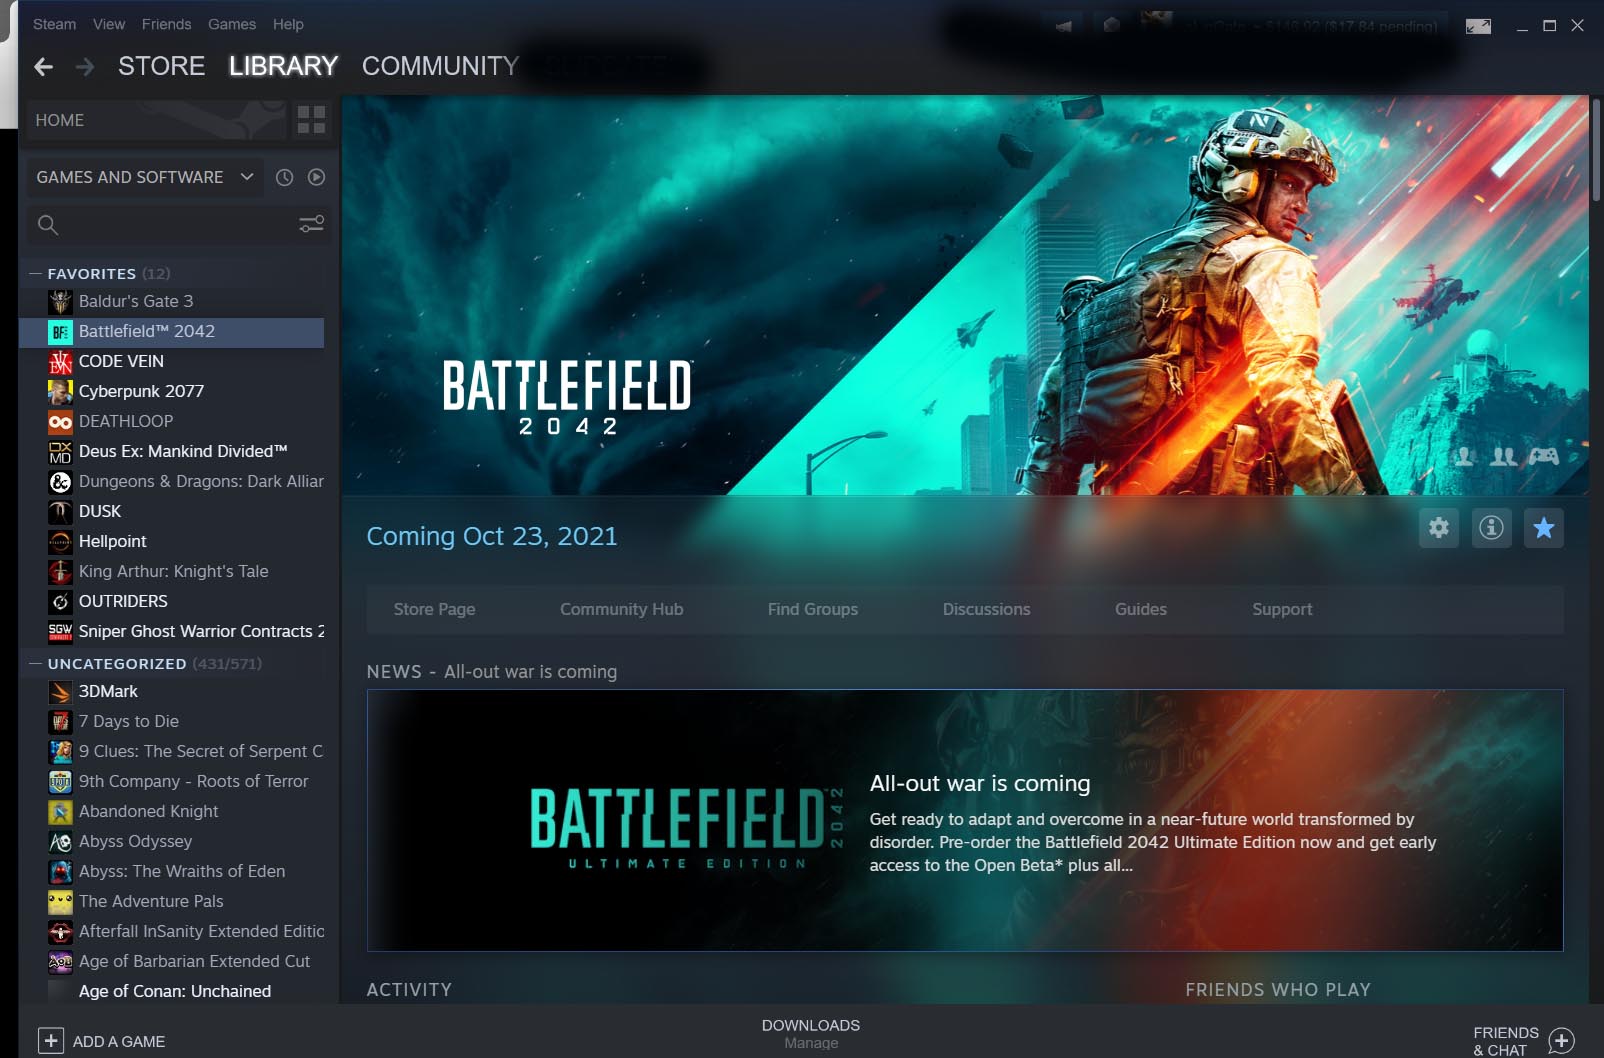
Task: Open the Cyberpunk 2077 game icon
Action: 61,391
